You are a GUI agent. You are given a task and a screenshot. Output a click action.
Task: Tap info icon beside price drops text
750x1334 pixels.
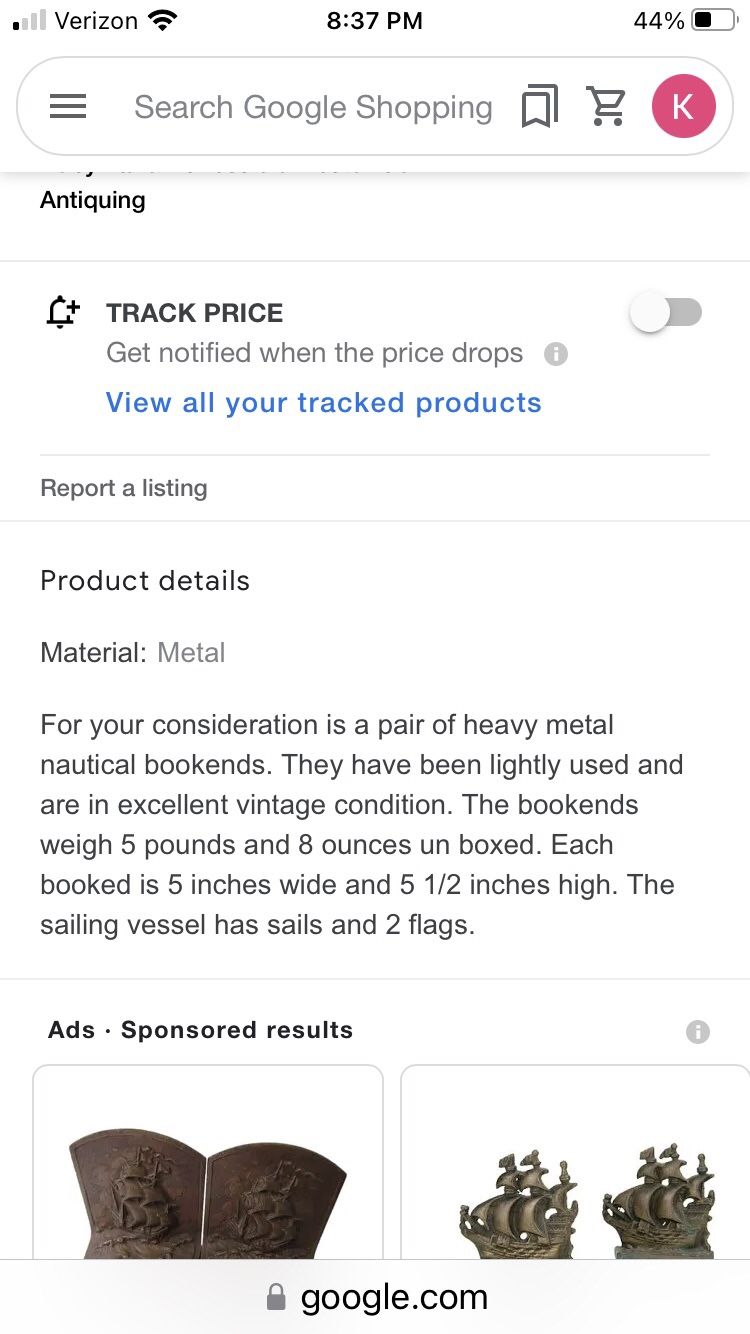point(556,354)
